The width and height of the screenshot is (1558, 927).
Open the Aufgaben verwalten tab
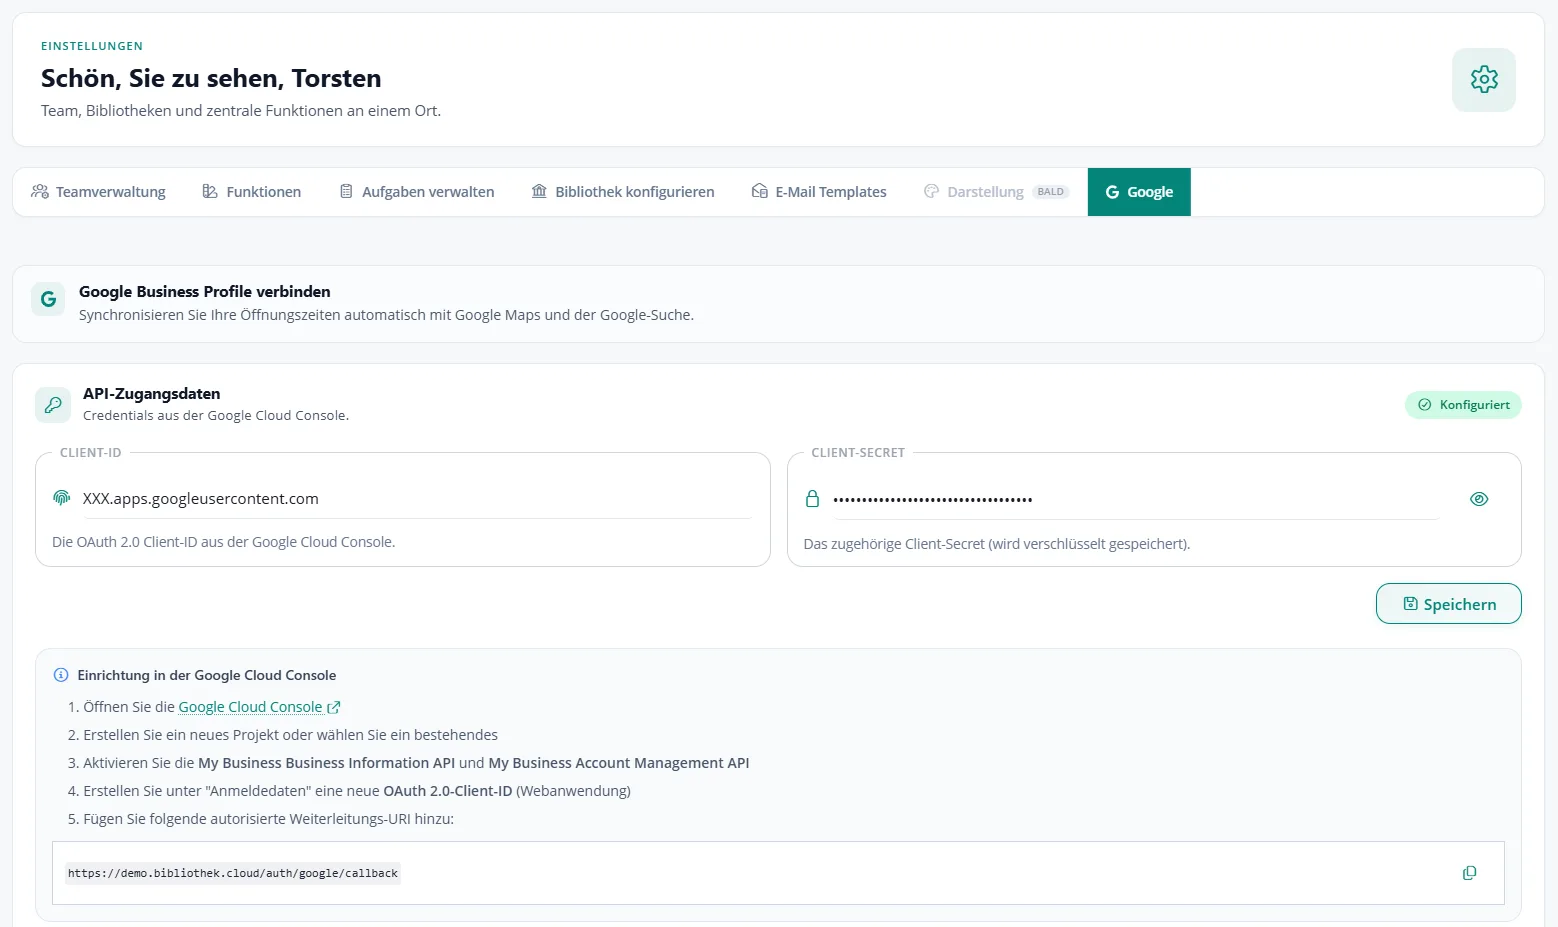[417, 192]
